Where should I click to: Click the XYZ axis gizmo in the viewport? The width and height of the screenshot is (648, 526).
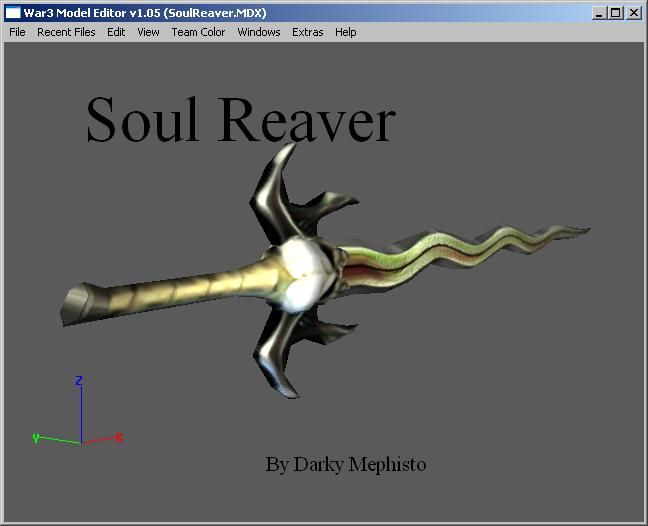(79, 410)
